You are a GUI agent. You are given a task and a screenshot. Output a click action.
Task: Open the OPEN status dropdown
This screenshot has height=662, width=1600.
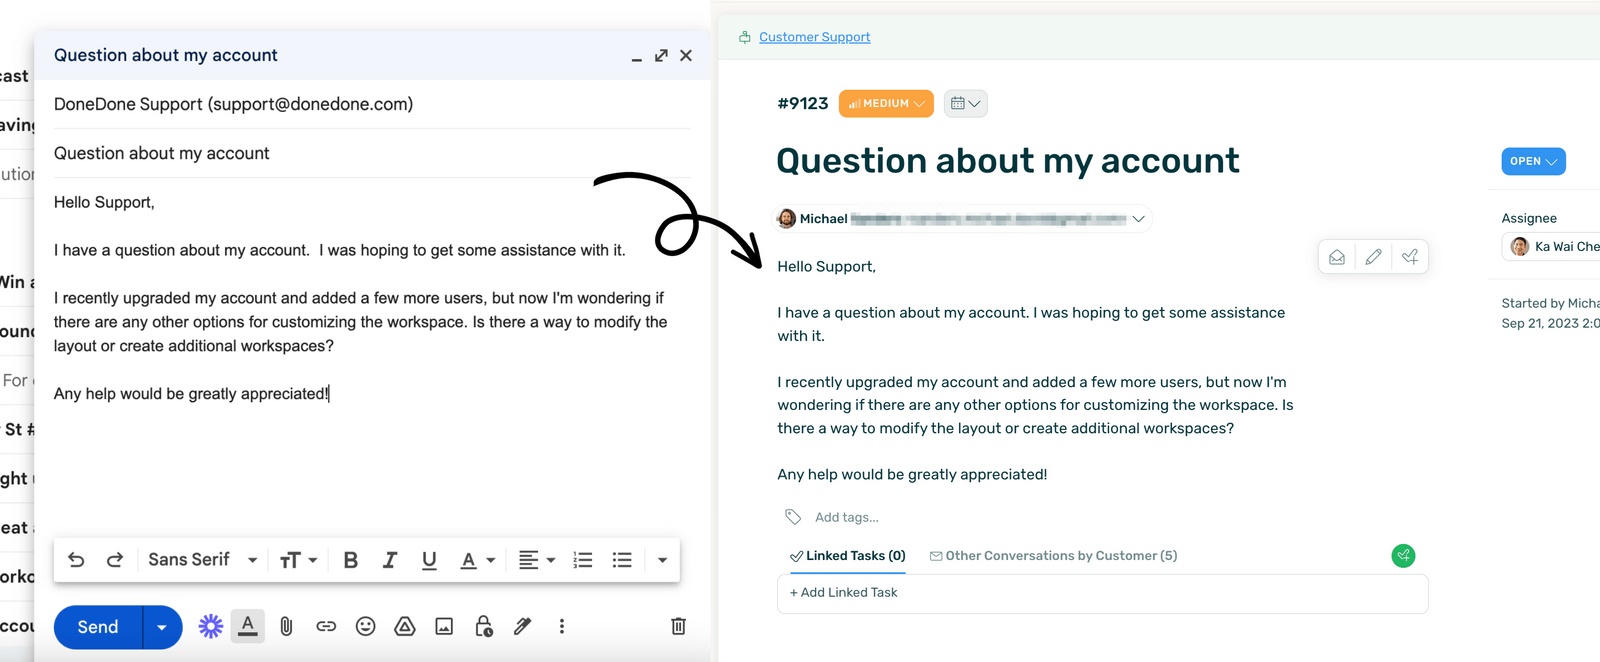click(x=1533, y=161)
